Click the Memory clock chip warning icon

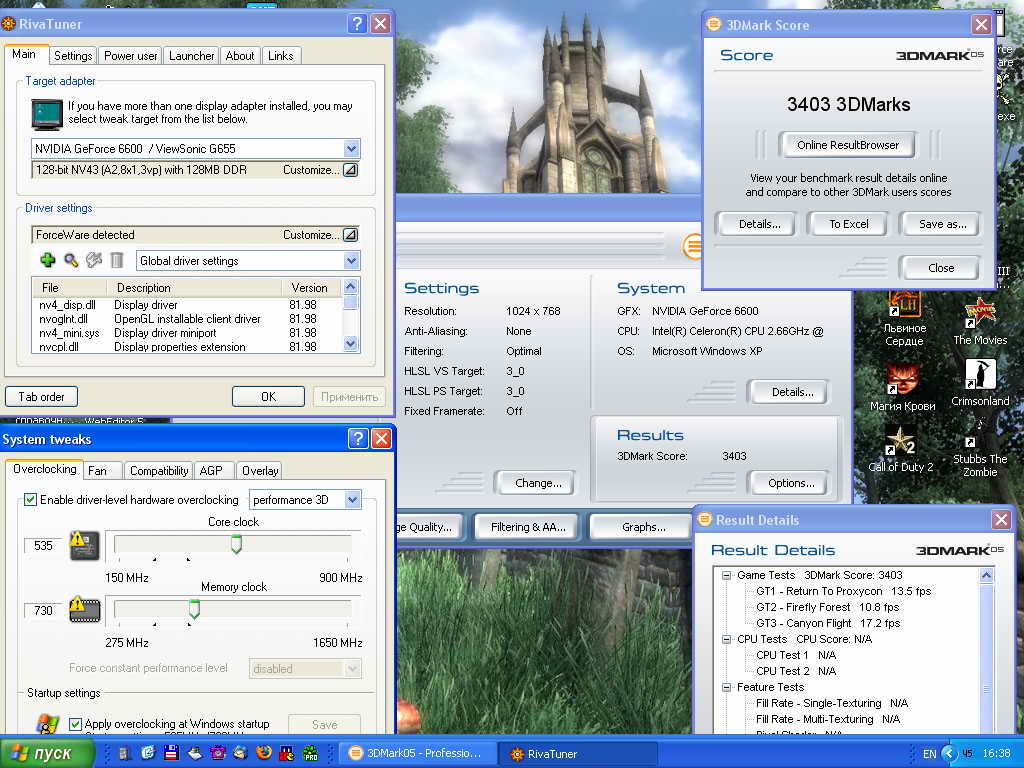click(x=85, y=609)
